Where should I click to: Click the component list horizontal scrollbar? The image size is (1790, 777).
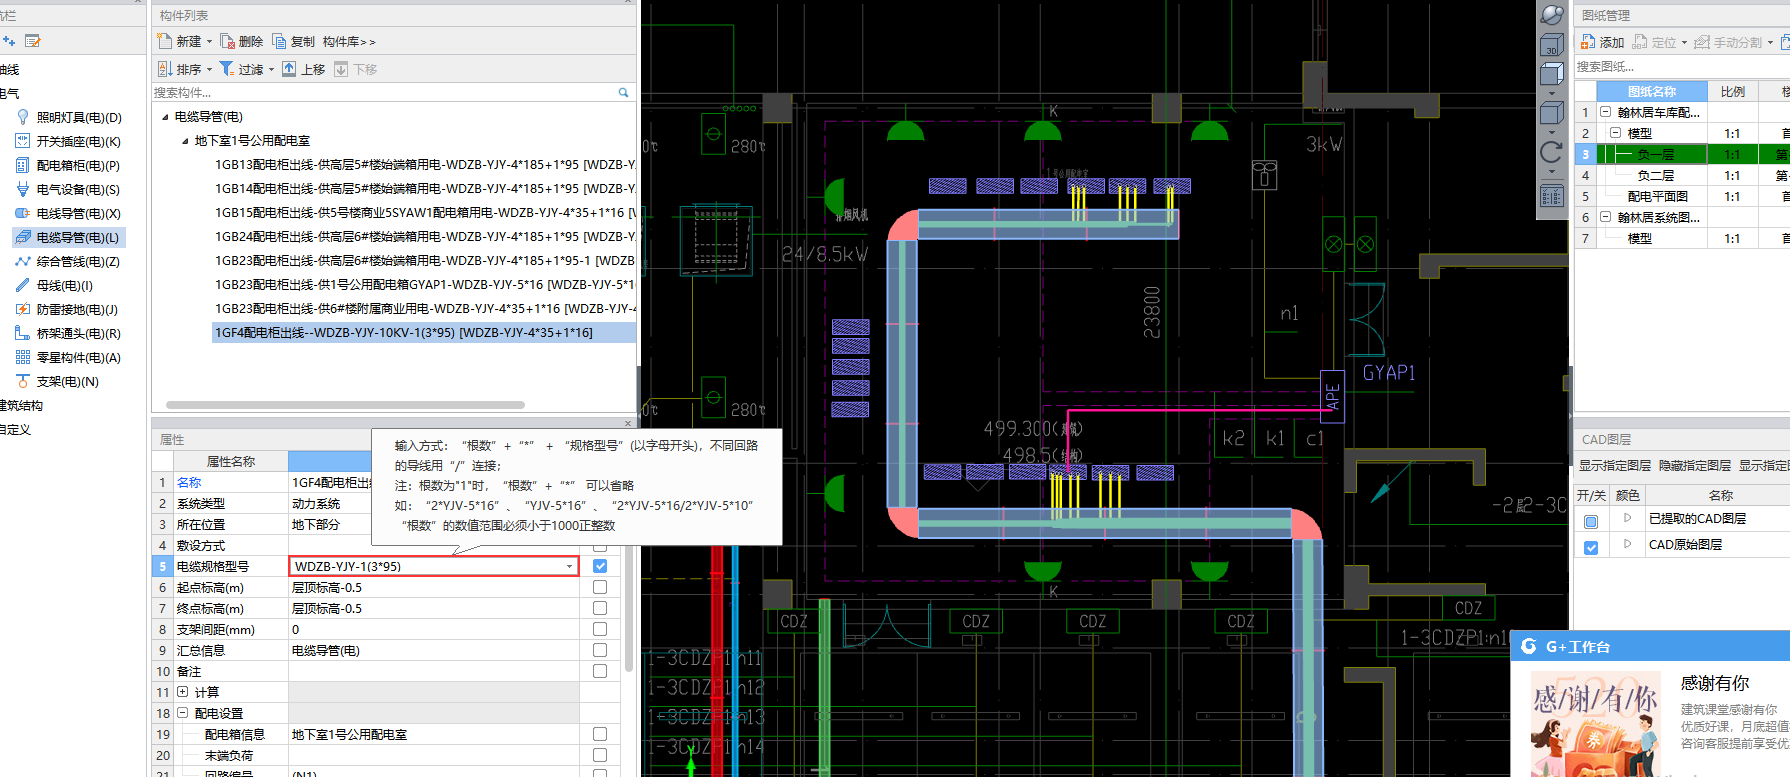point(345,405)
